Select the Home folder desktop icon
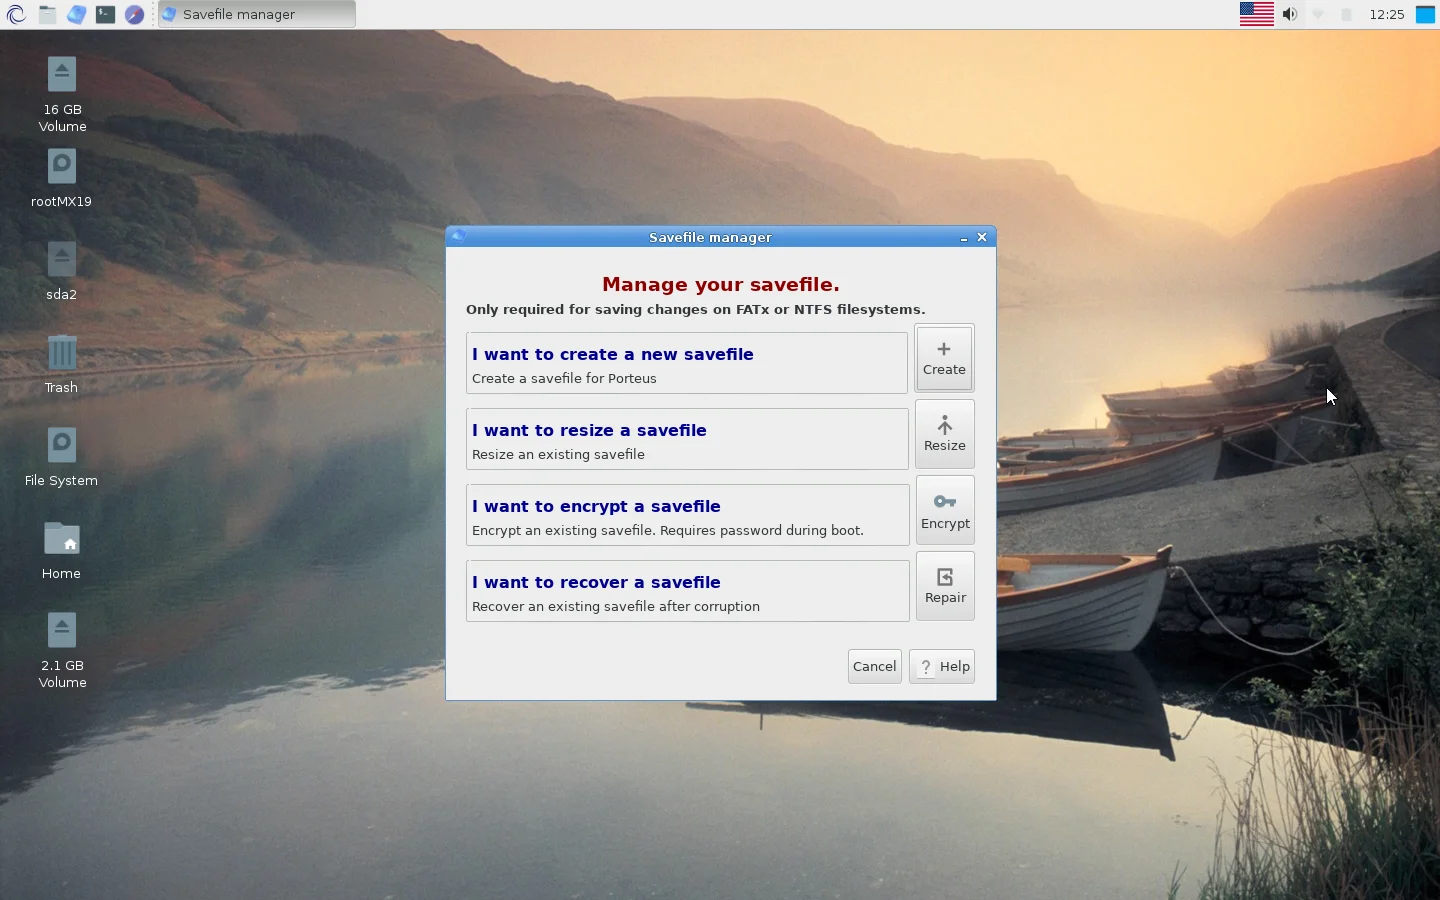Image resolution: width=1440 pixels, height=900 pixels. 61,550
